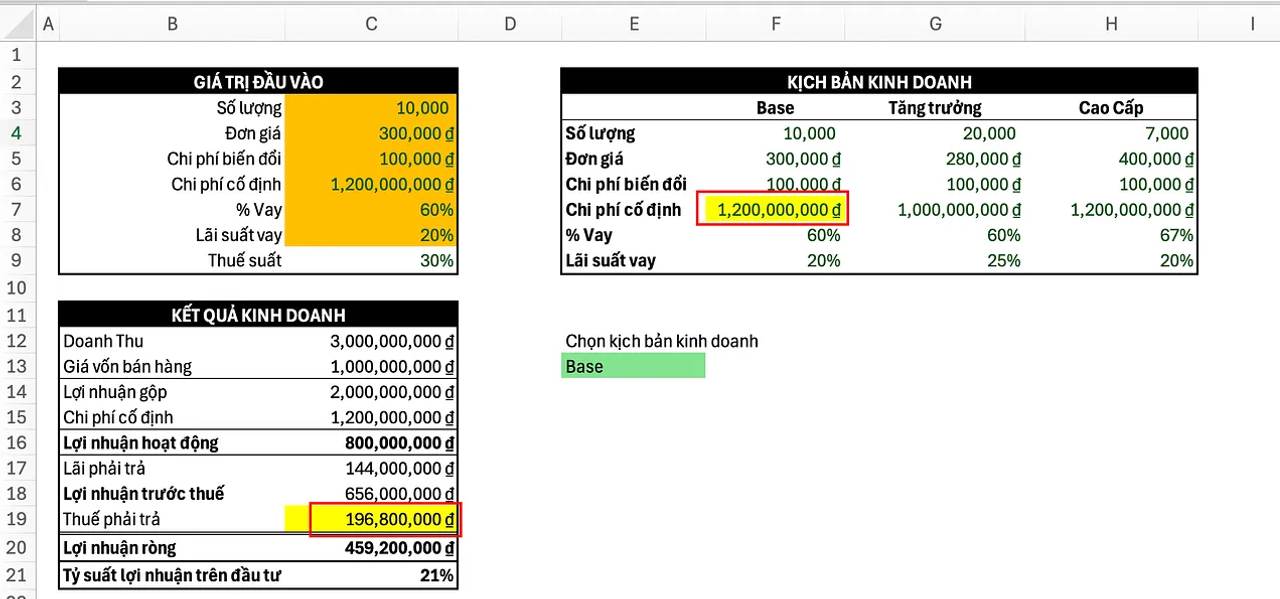Select the column F header
This screenshot has height=599, width=1280.
click(775, 23)
